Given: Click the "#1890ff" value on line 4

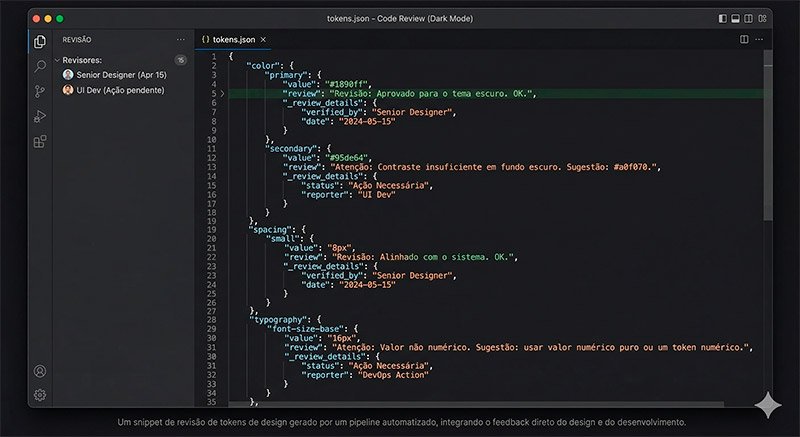Looking at the screenshot, I should tap(348, 85).
